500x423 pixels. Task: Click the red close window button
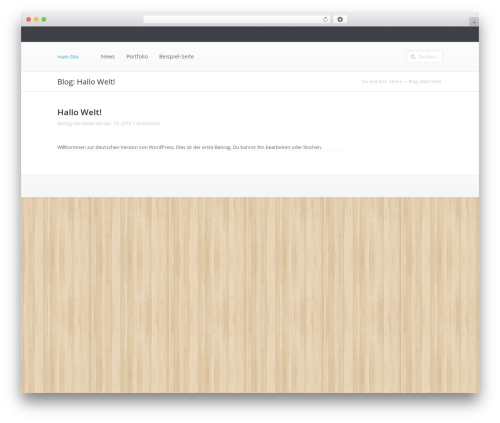click(x=29, y=19)
